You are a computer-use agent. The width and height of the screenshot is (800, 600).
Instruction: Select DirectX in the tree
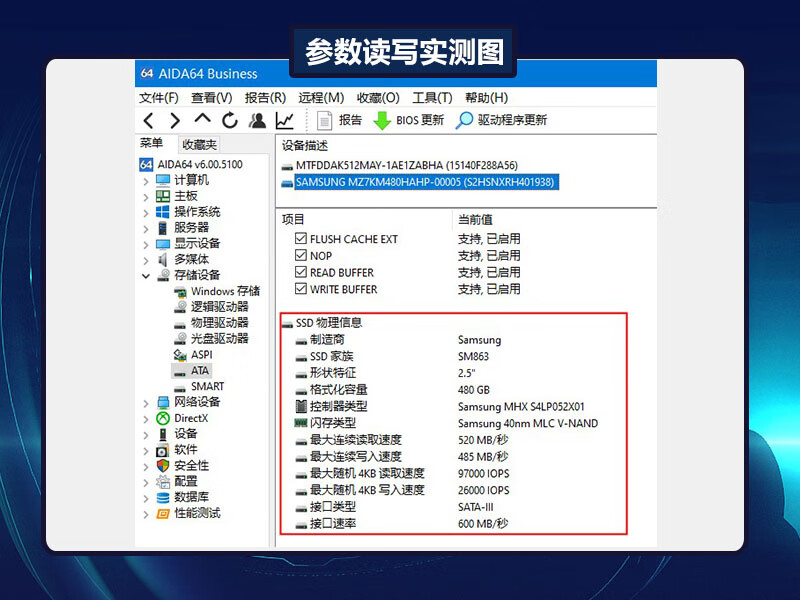[x=182, y=418]
